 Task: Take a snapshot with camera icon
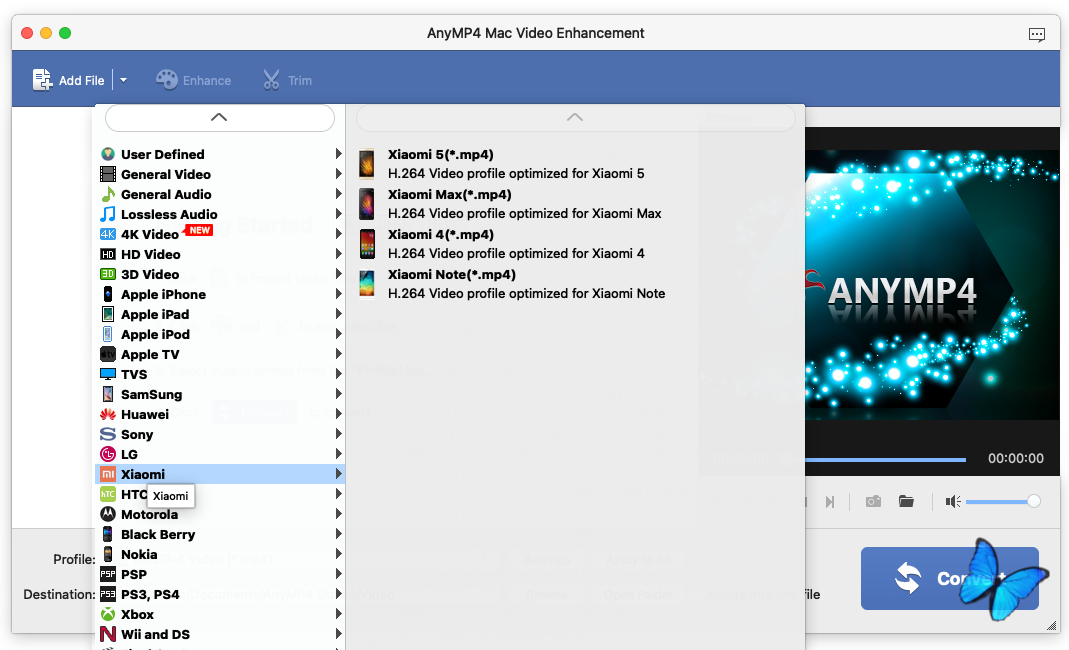pyautogui.click(x=873, y=502)
